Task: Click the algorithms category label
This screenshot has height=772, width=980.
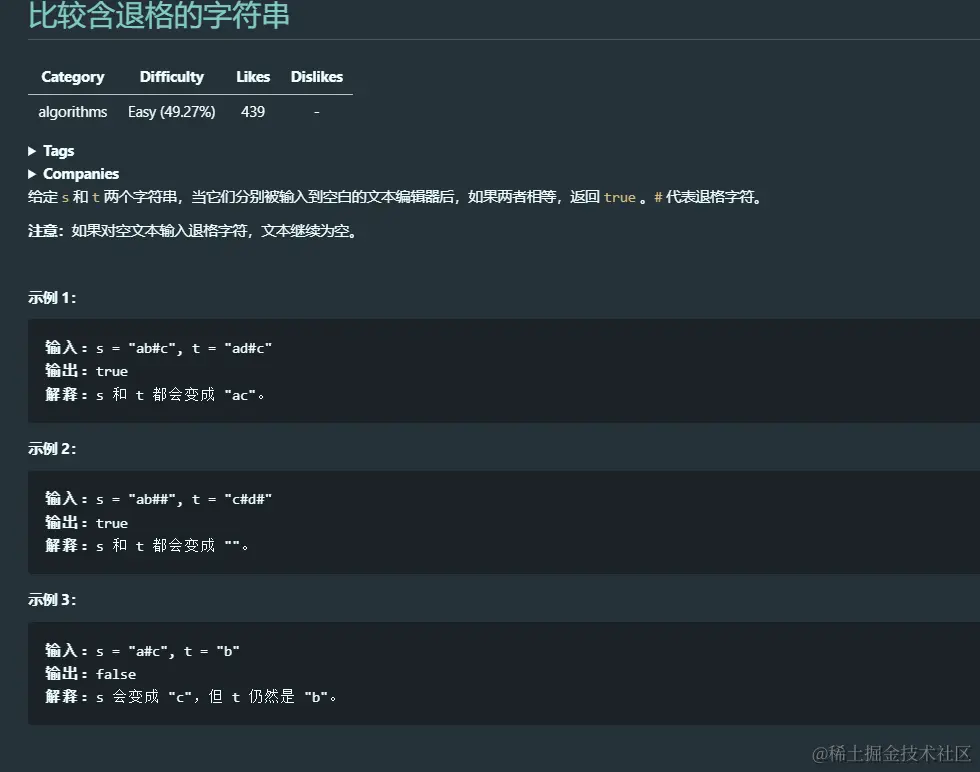Action: 72,112
